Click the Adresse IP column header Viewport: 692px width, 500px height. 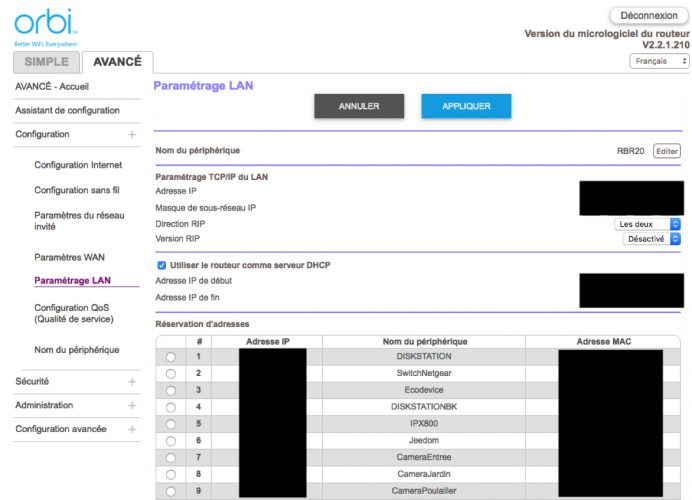tap(267, 342)
